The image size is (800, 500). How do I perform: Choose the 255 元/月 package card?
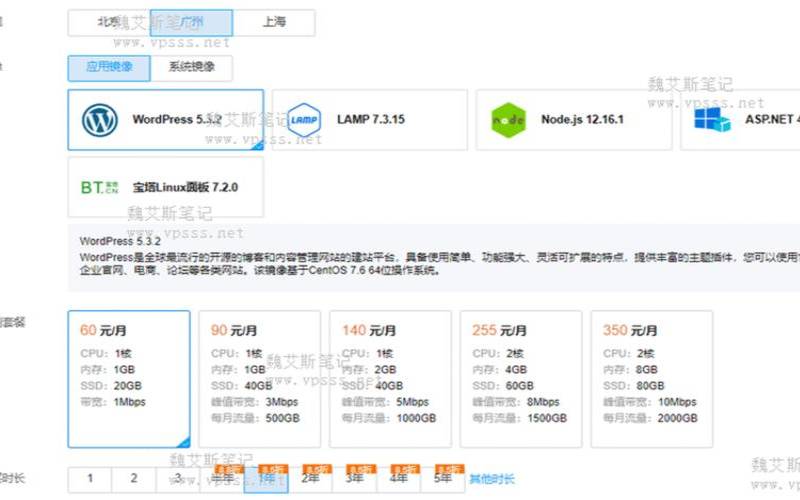pyautogui.click(x=520, y=378)
